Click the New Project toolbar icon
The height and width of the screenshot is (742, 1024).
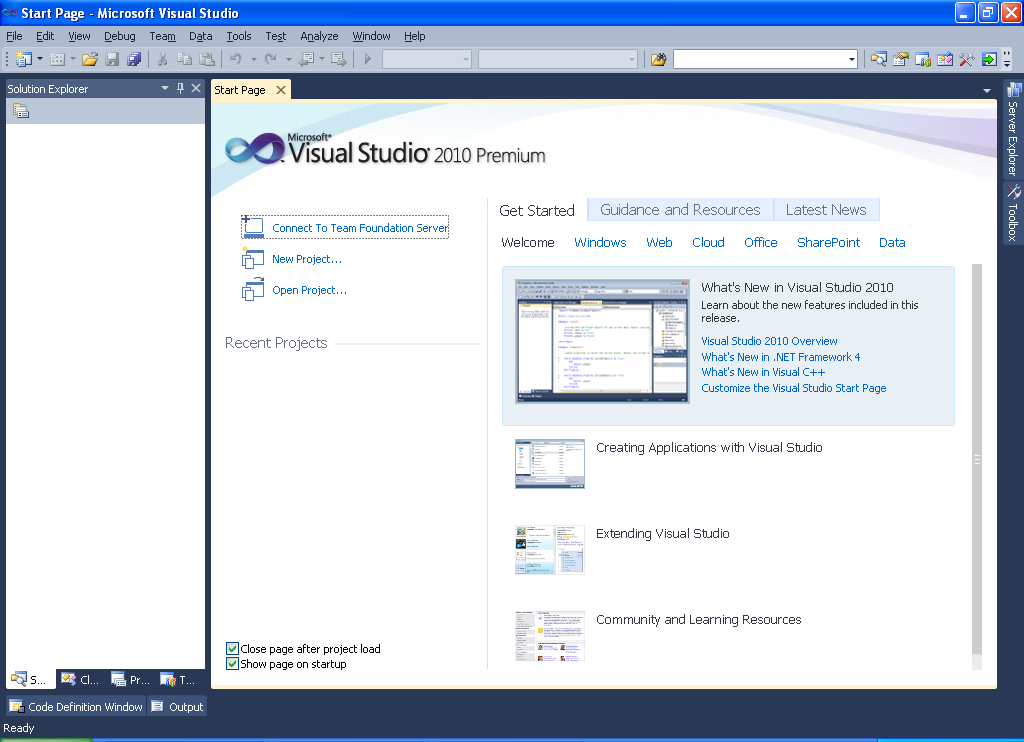[x=24, y=59]
